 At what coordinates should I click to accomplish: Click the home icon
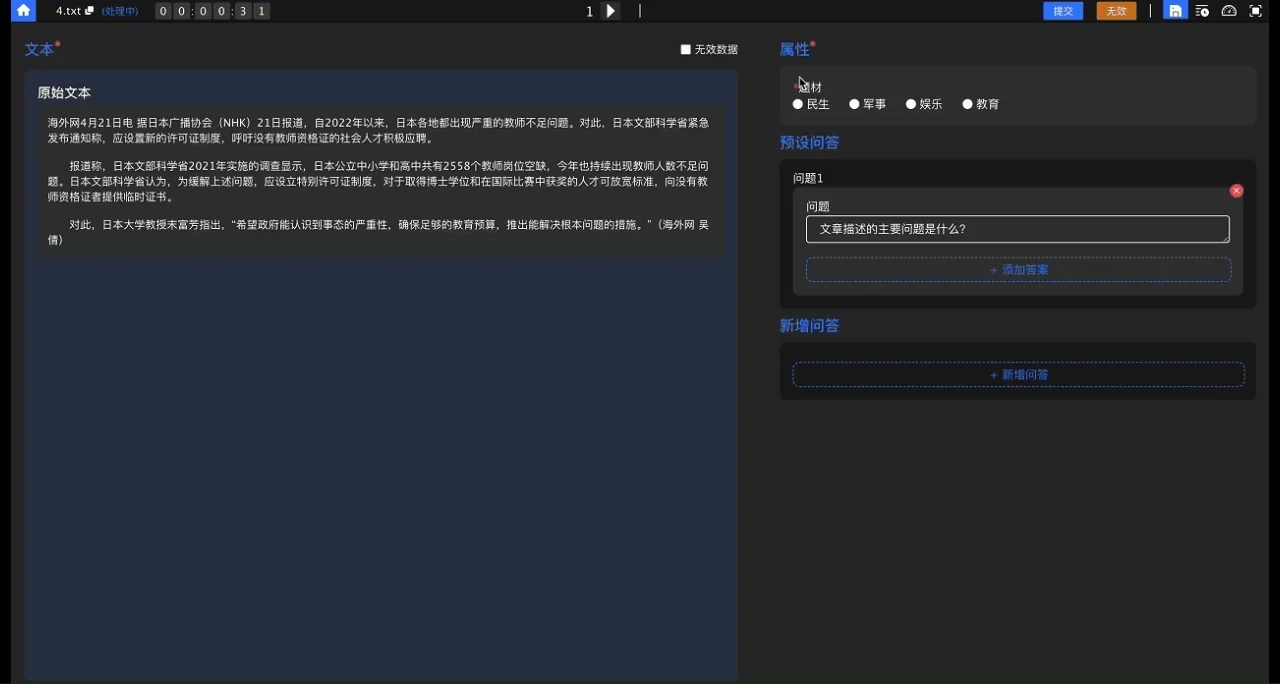23,11
